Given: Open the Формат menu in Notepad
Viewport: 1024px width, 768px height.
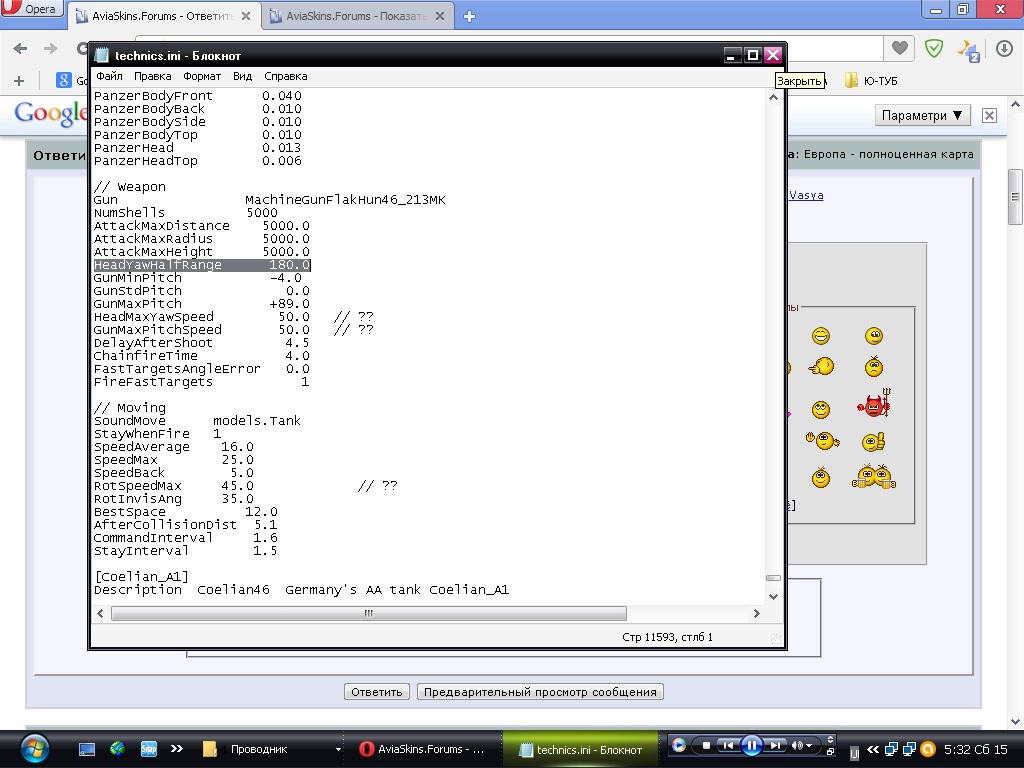Looking at the screenshot, I should (x=202, y=76).
